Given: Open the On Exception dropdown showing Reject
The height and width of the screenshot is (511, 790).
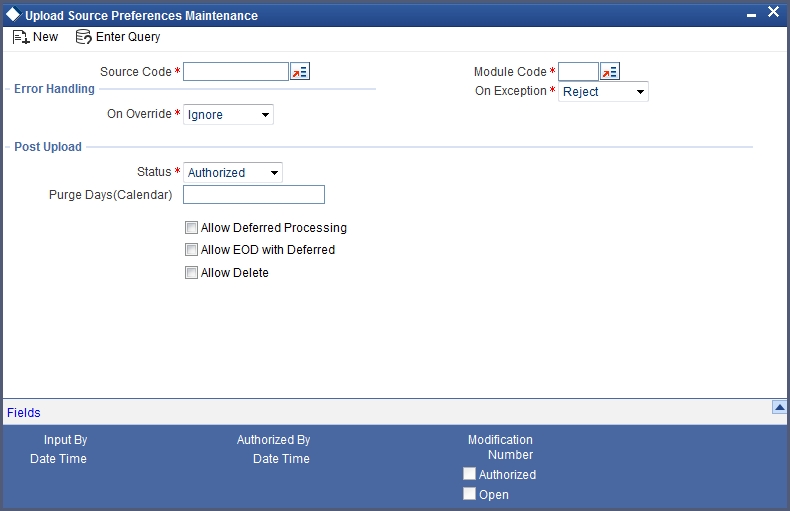Looking at the screenshot, I should pos(603,92).
